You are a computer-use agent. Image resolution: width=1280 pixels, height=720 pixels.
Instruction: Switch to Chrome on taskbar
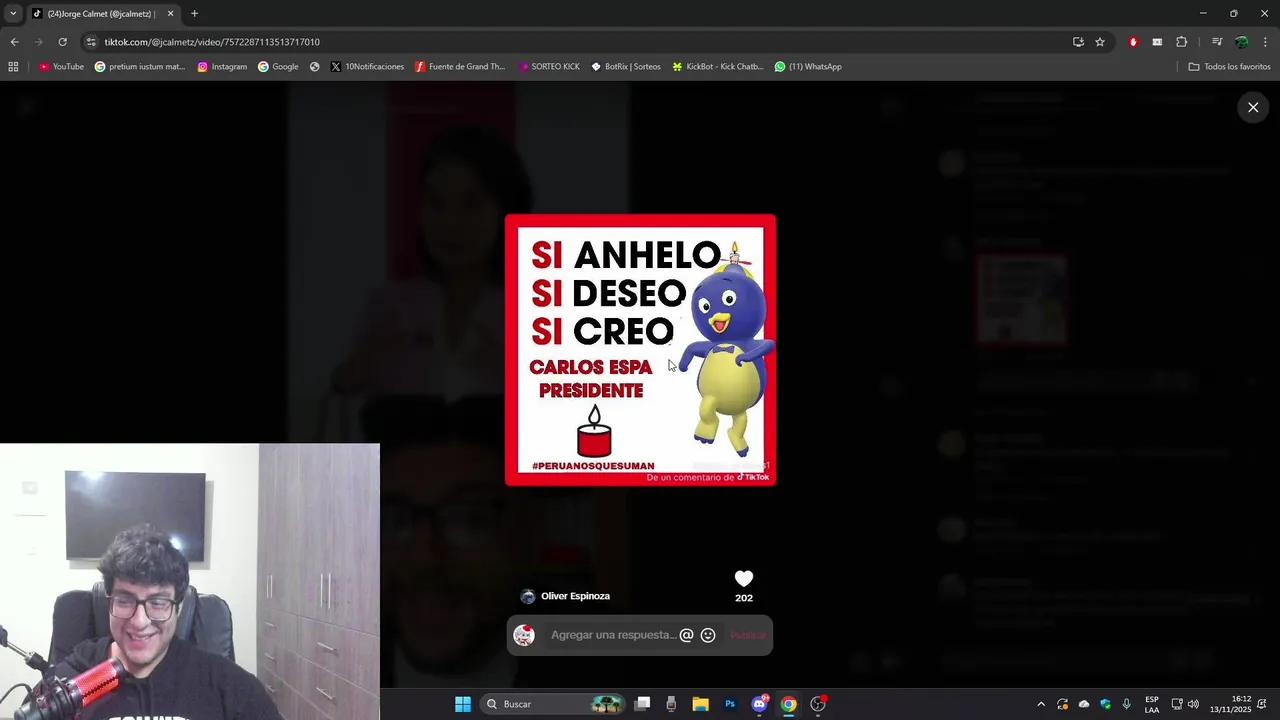(x=788, y=704)
